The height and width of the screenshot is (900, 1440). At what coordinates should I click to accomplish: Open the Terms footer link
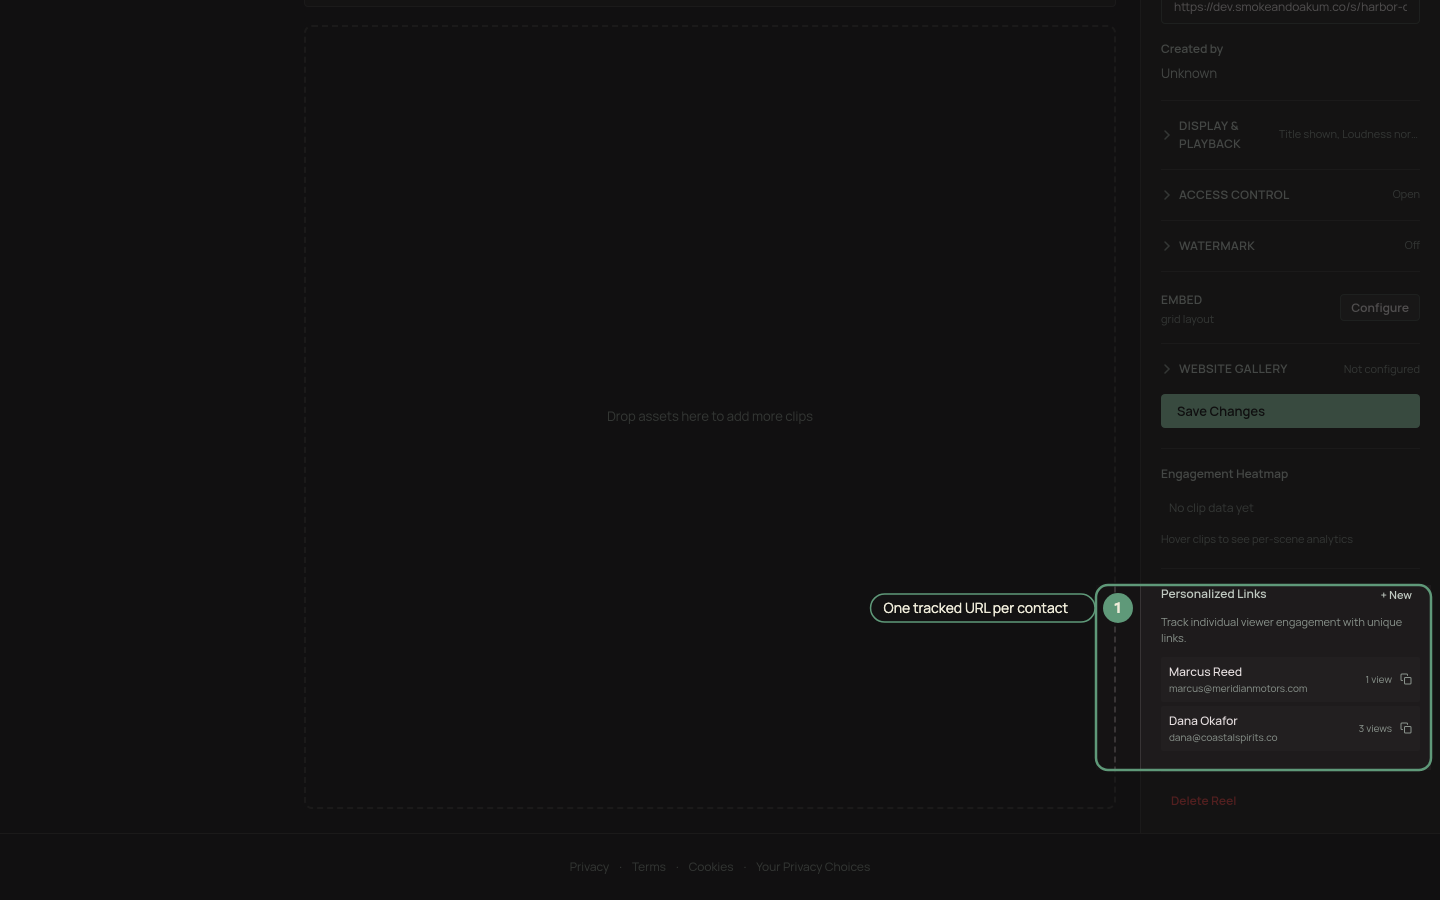pos(648,867)
